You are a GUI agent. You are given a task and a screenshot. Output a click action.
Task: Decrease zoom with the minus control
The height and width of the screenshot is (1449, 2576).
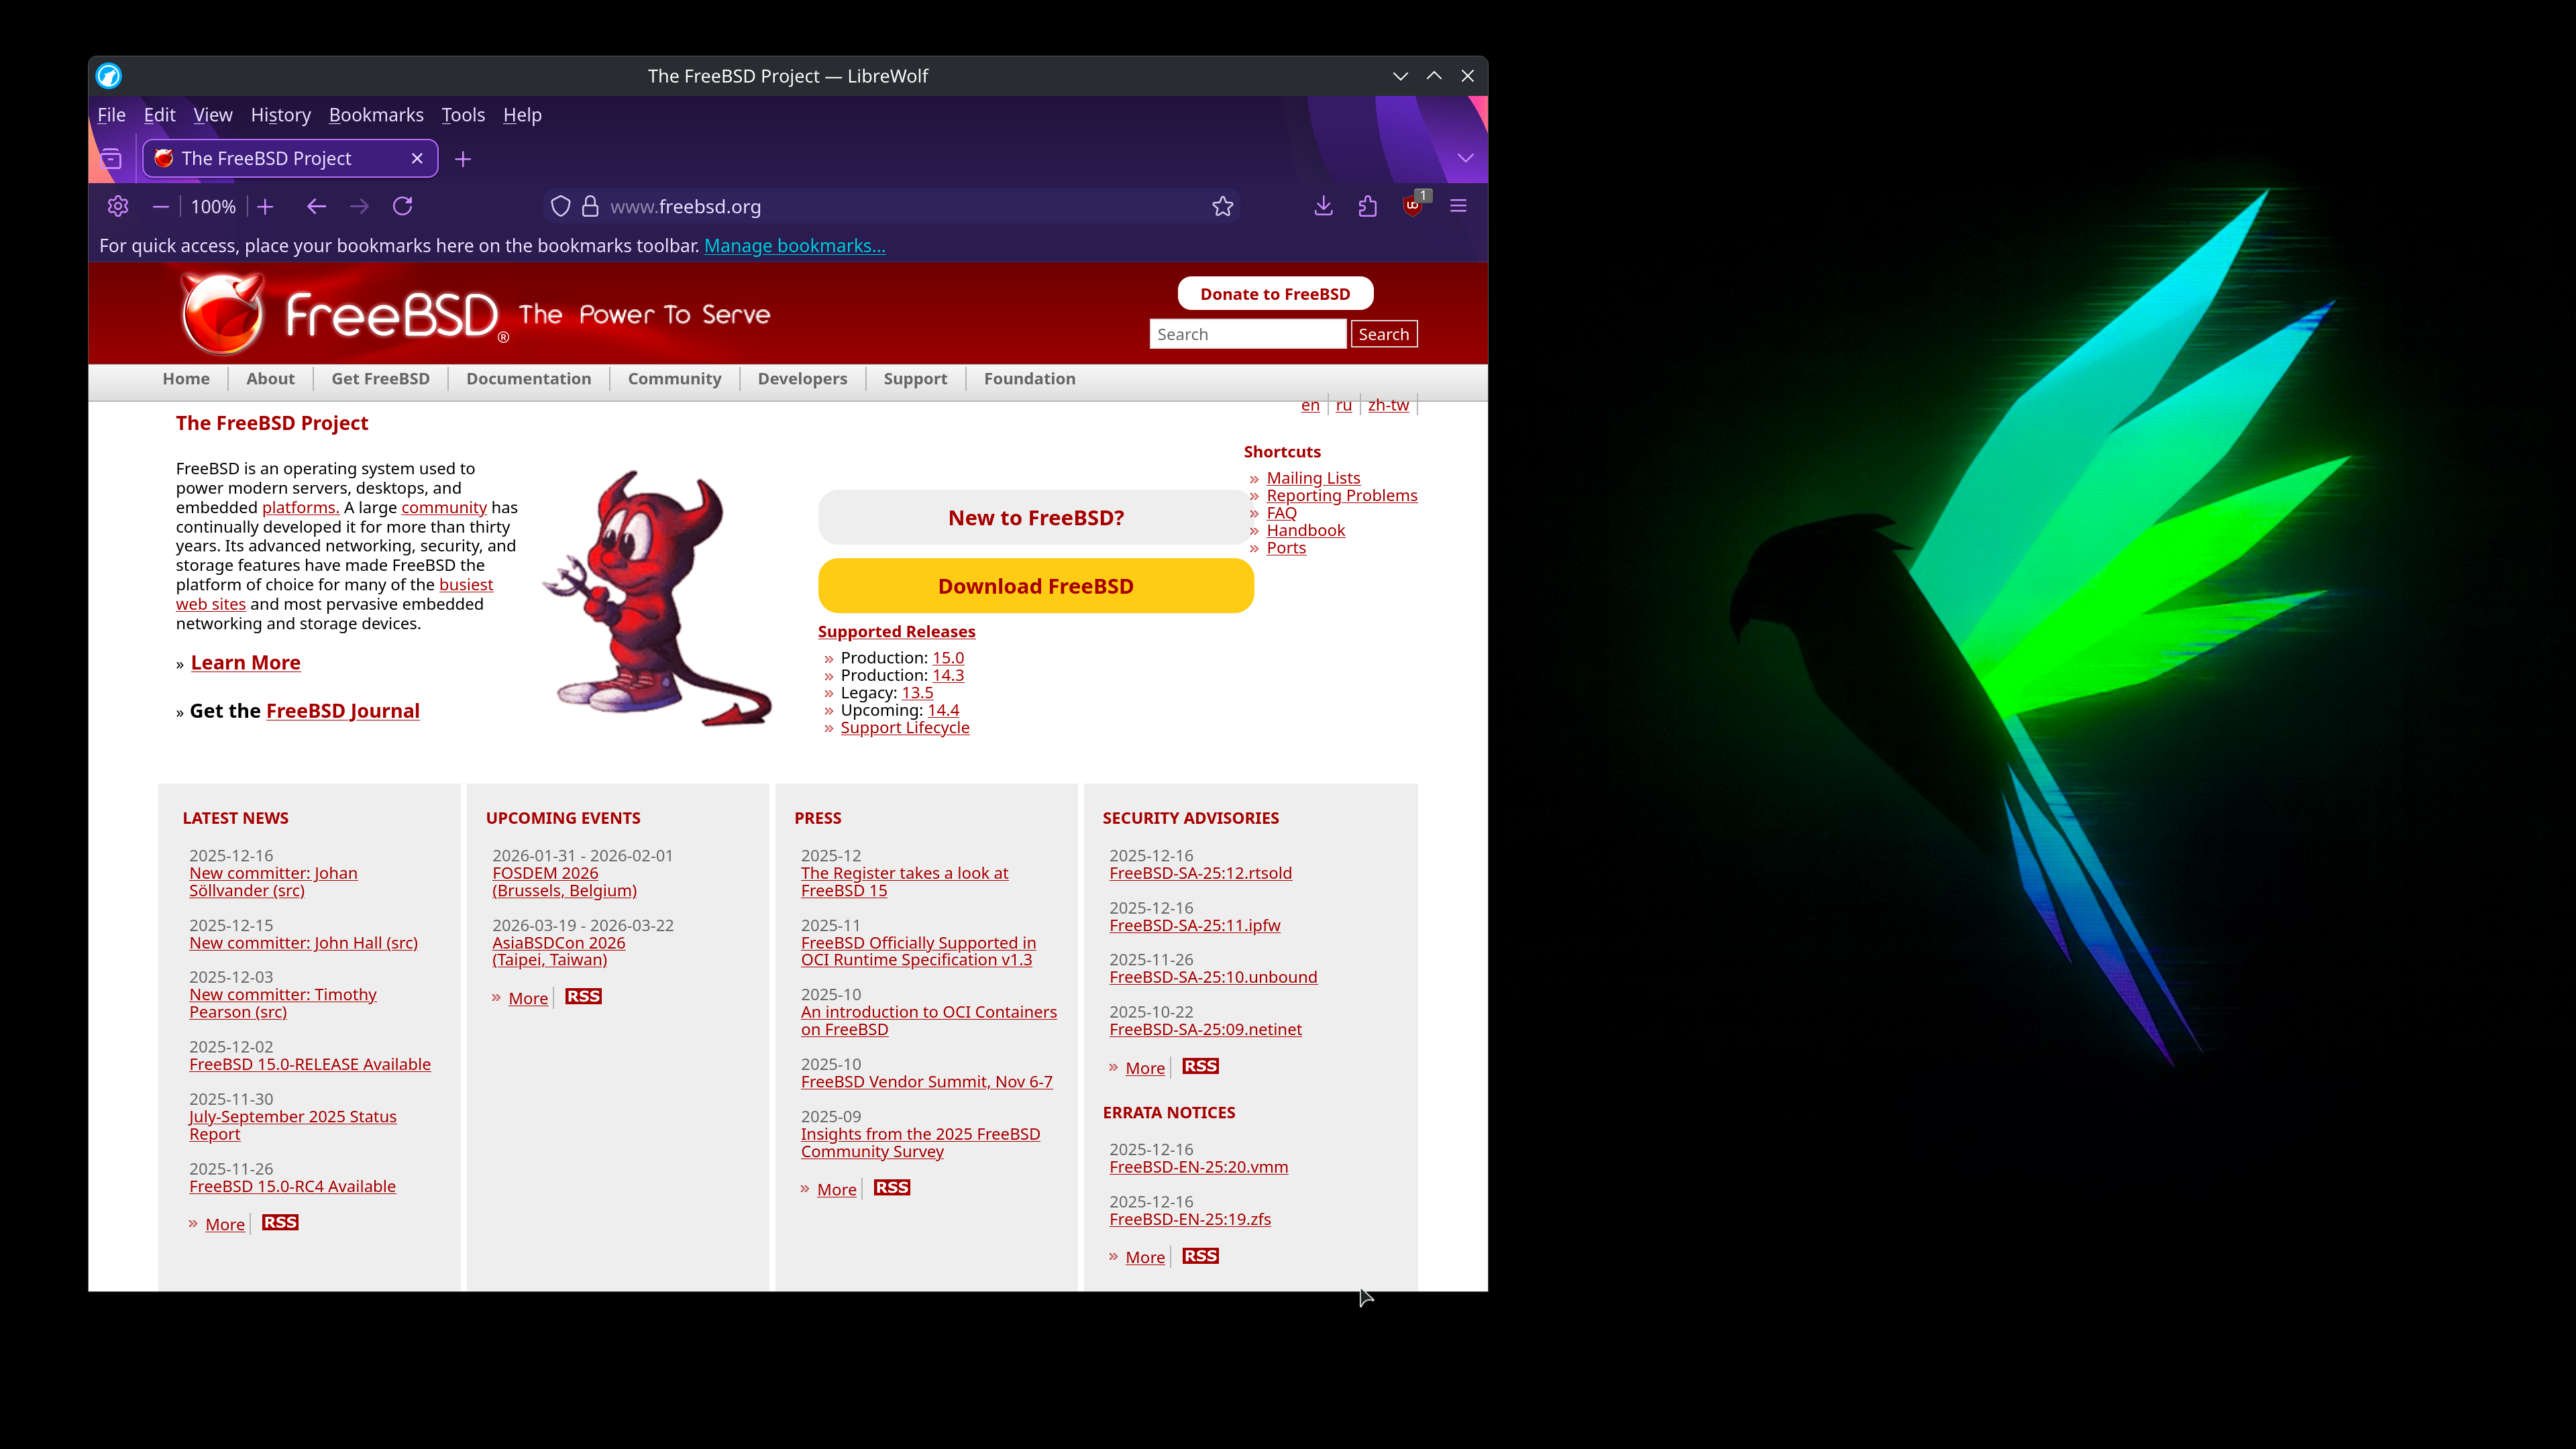click(160, 206)
